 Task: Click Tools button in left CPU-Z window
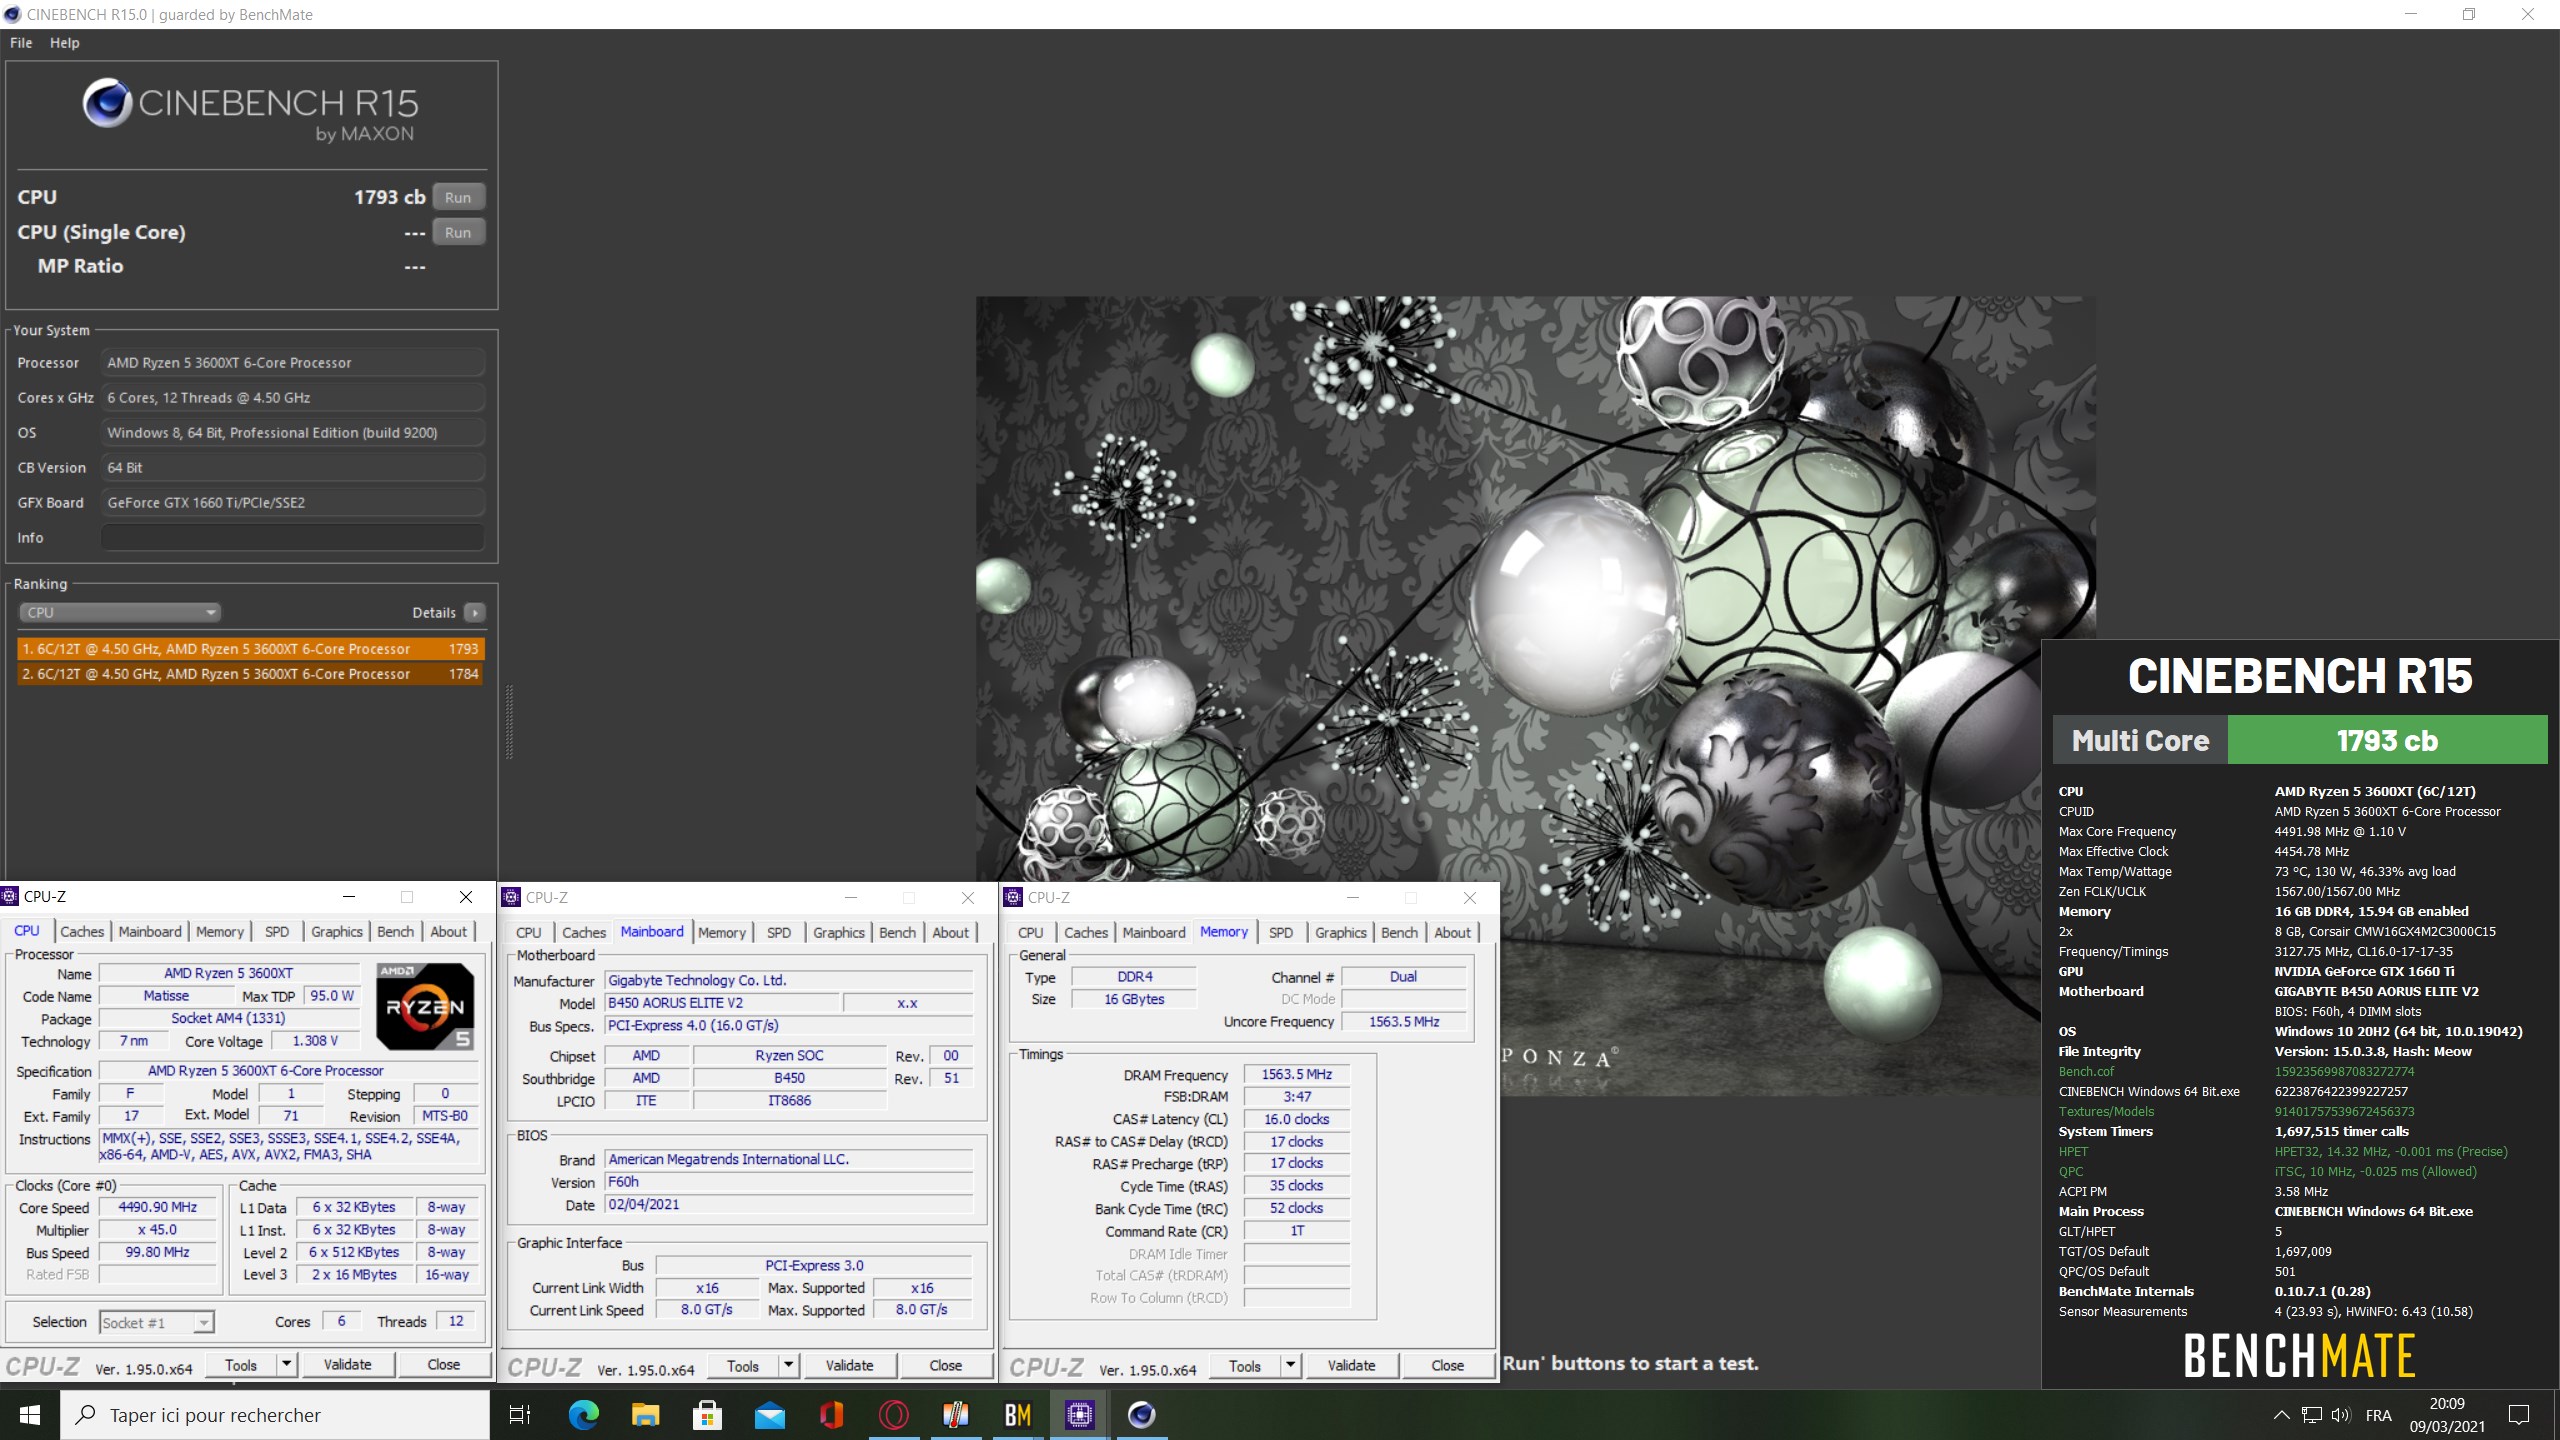(x=241, y=1365)
